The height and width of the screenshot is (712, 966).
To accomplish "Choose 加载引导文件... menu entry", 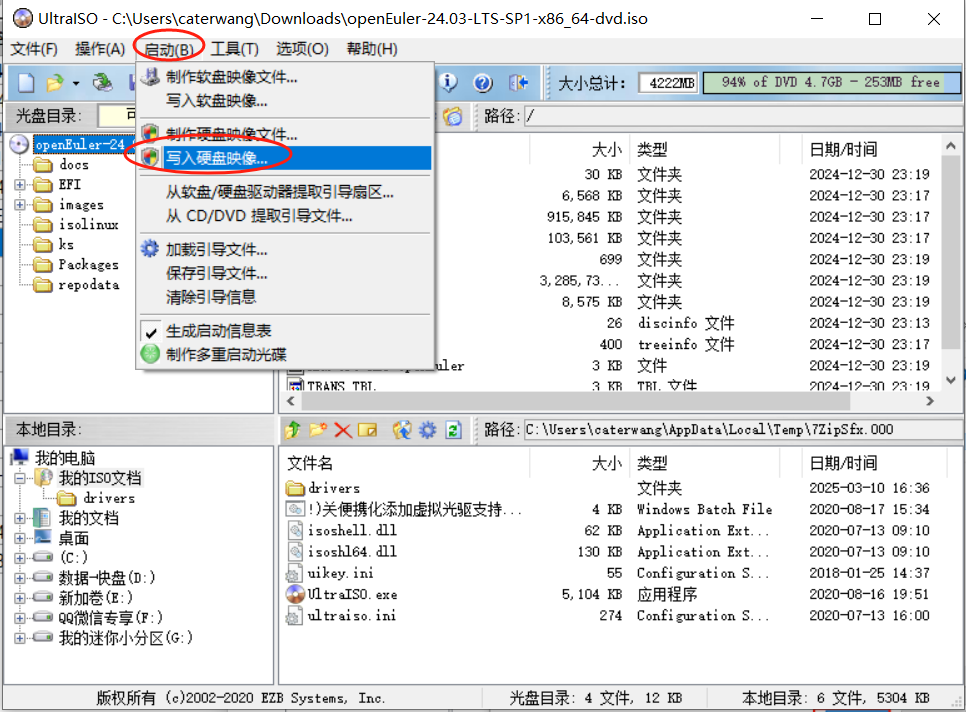I will [x=283, y=249].
